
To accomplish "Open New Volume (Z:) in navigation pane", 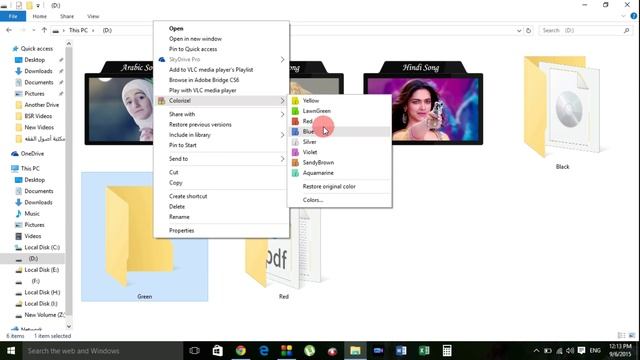I will click(x=44, y=315).
